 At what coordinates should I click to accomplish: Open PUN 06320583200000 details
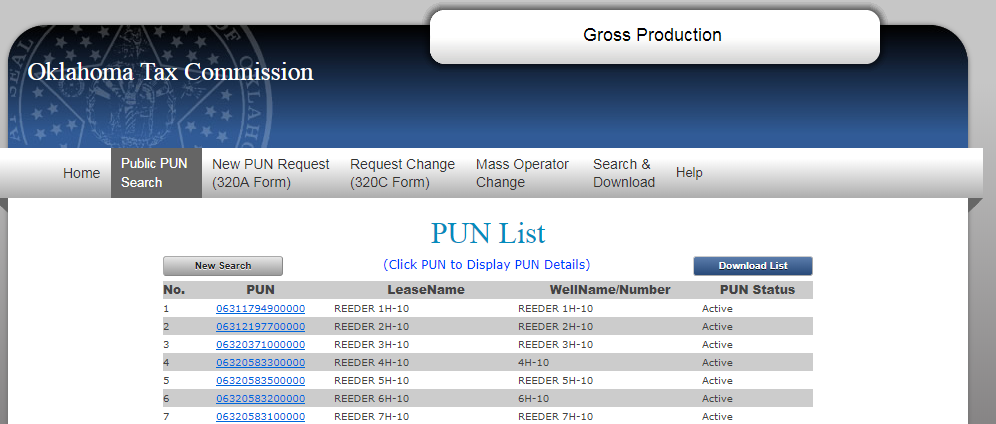tap(260, 399)
